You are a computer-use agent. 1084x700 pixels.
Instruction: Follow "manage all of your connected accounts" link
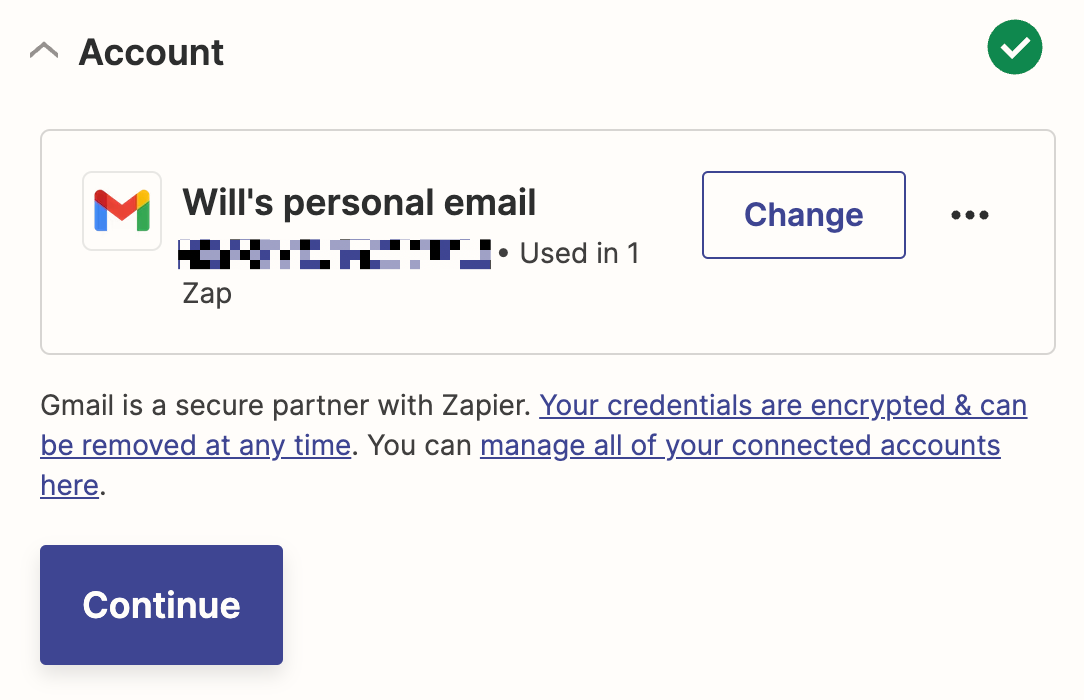click(740, 445)
